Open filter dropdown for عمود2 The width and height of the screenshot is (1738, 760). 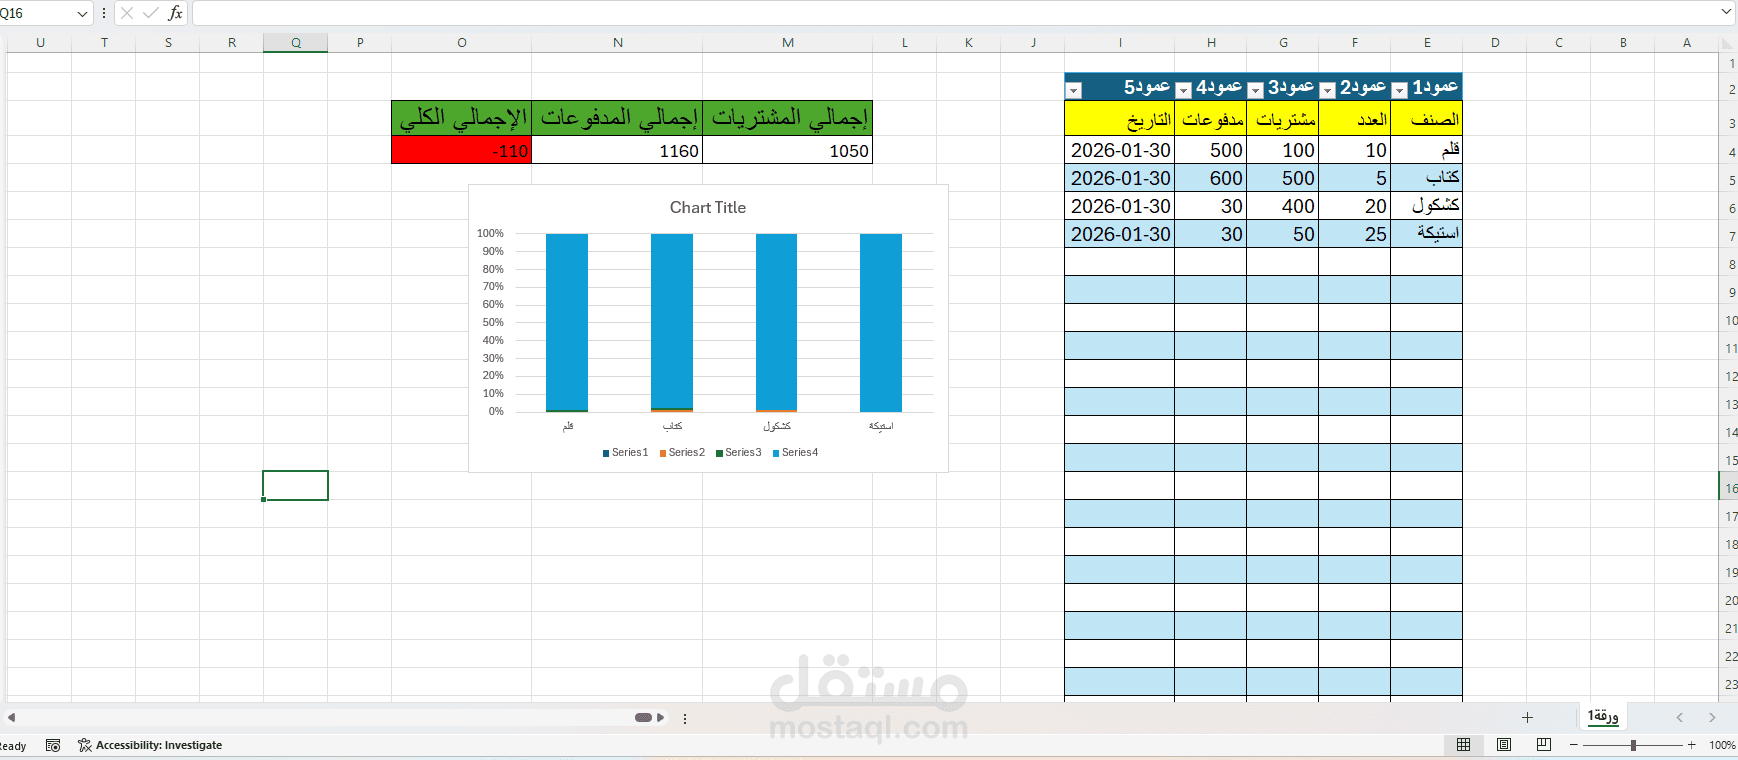point(1328,90)
